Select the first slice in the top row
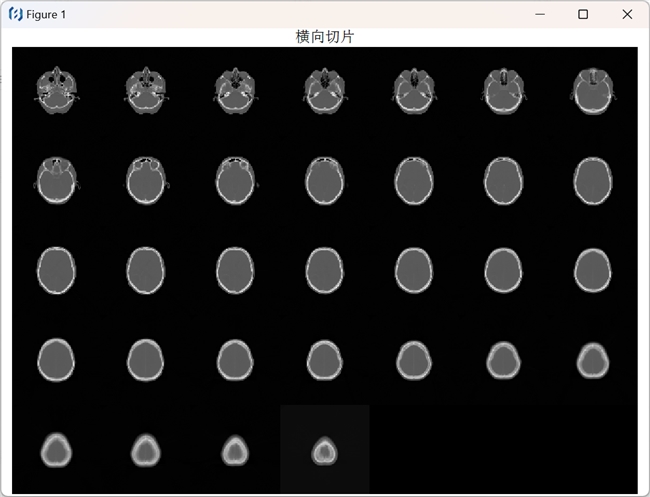This screenshot has height=497, width=650. point(57,90)
